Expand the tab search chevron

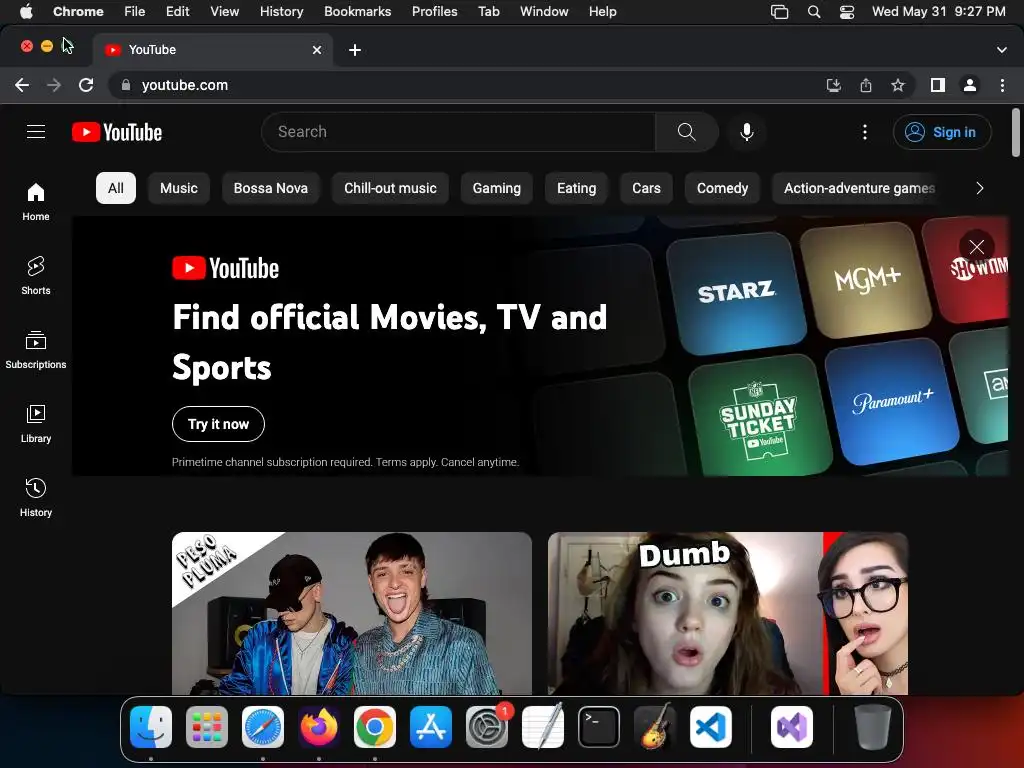(x=1001, y=50)
